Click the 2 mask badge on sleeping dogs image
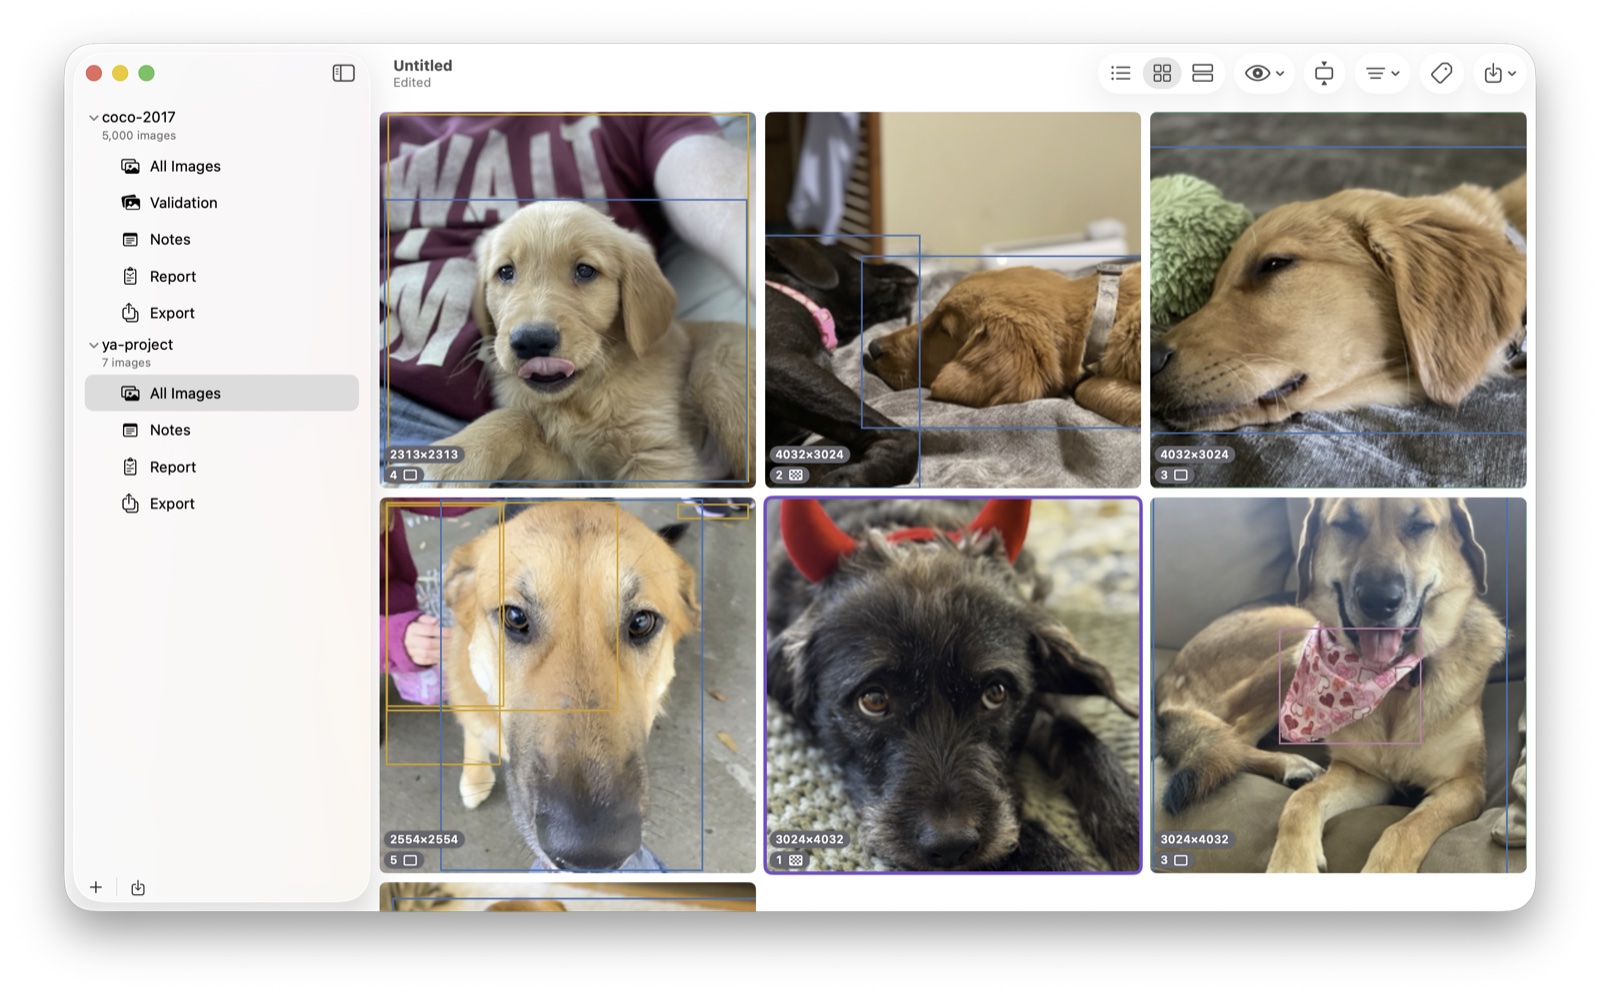 [789, 475]
